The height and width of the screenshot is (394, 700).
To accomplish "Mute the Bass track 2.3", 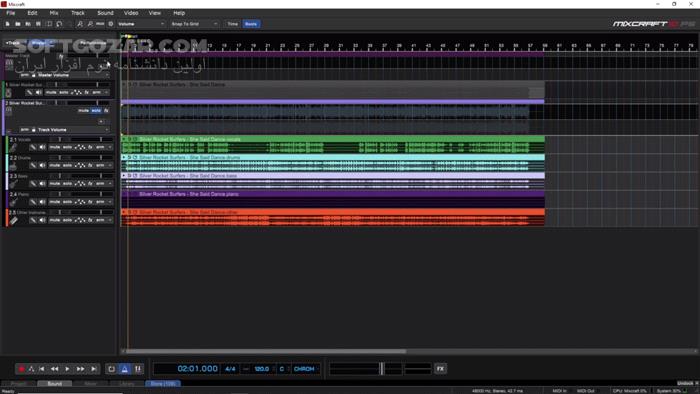I will pyautogui.click(x=54, y=184).
